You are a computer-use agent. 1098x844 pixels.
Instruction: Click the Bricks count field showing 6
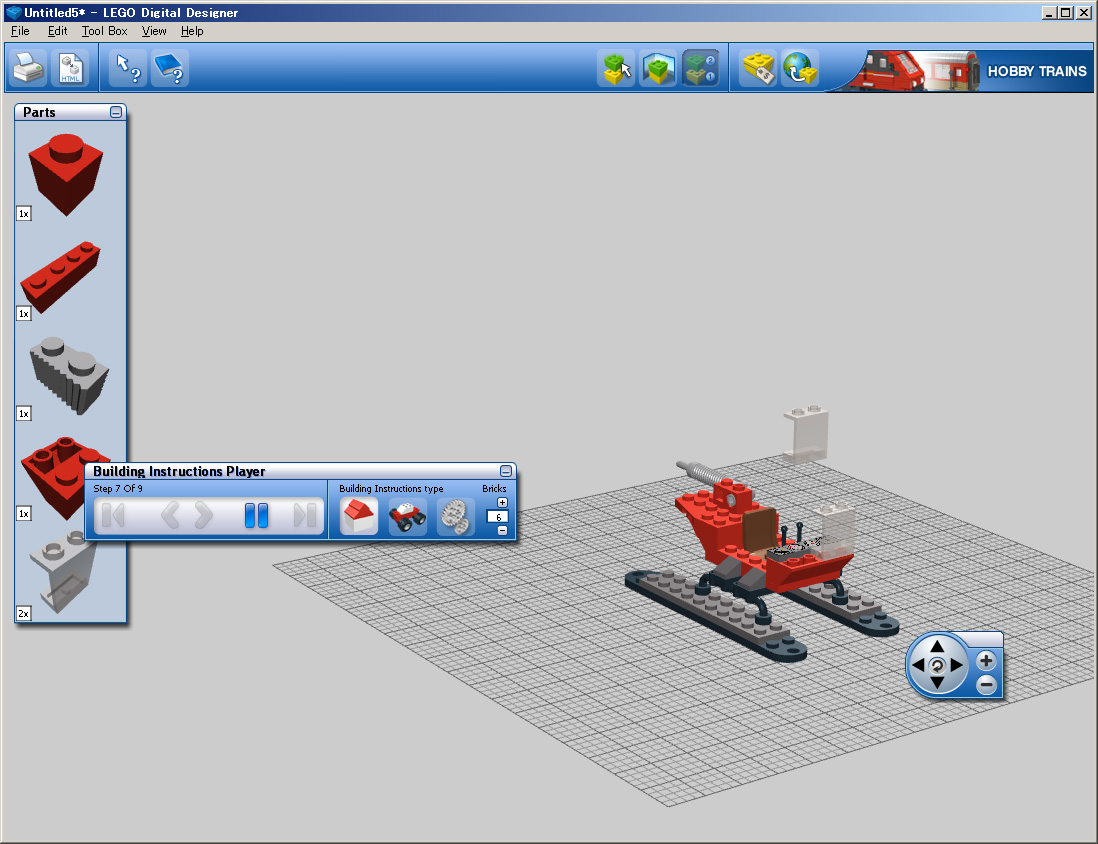498,517
